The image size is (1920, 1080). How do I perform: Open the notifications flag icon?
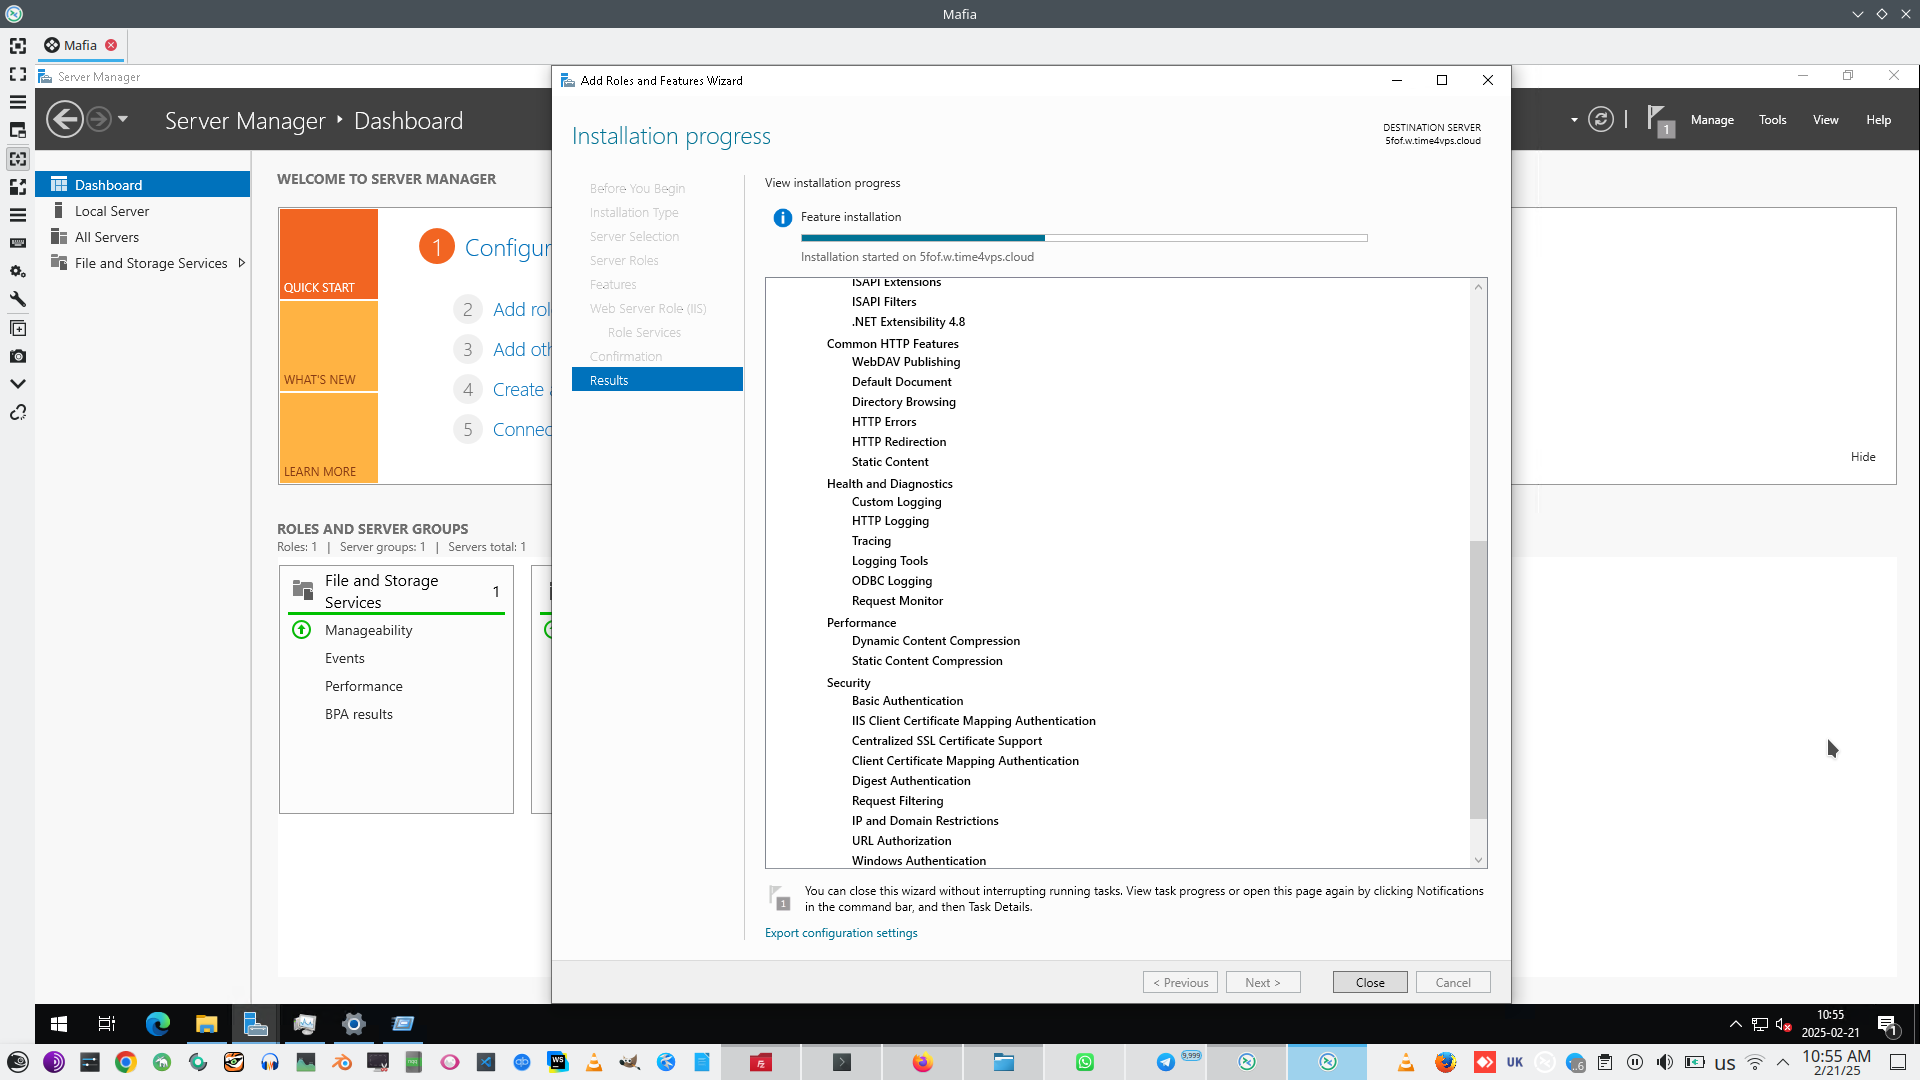(1658, 120)
